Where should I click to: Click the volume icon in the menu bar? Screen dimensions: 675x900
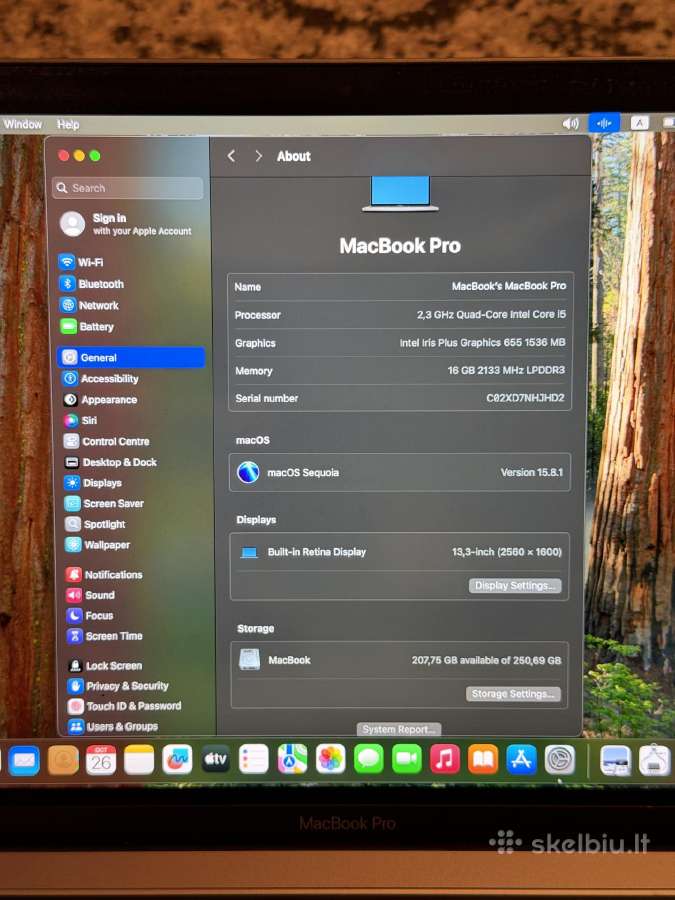570,124
